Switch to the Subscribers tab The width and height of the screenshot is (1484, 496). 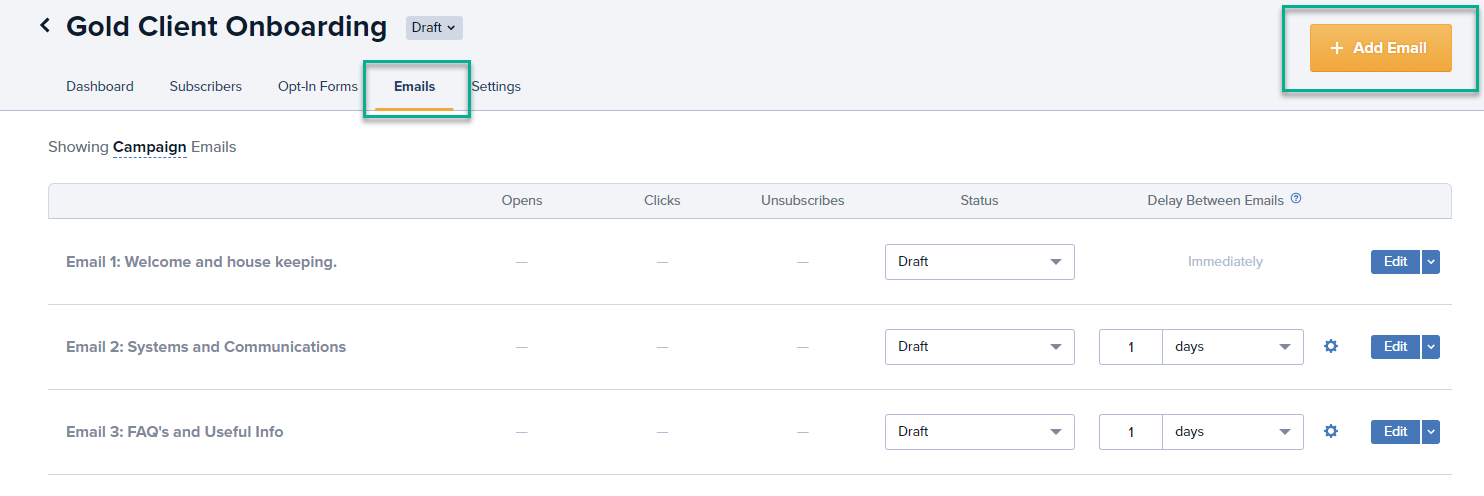tap(206, 87)
